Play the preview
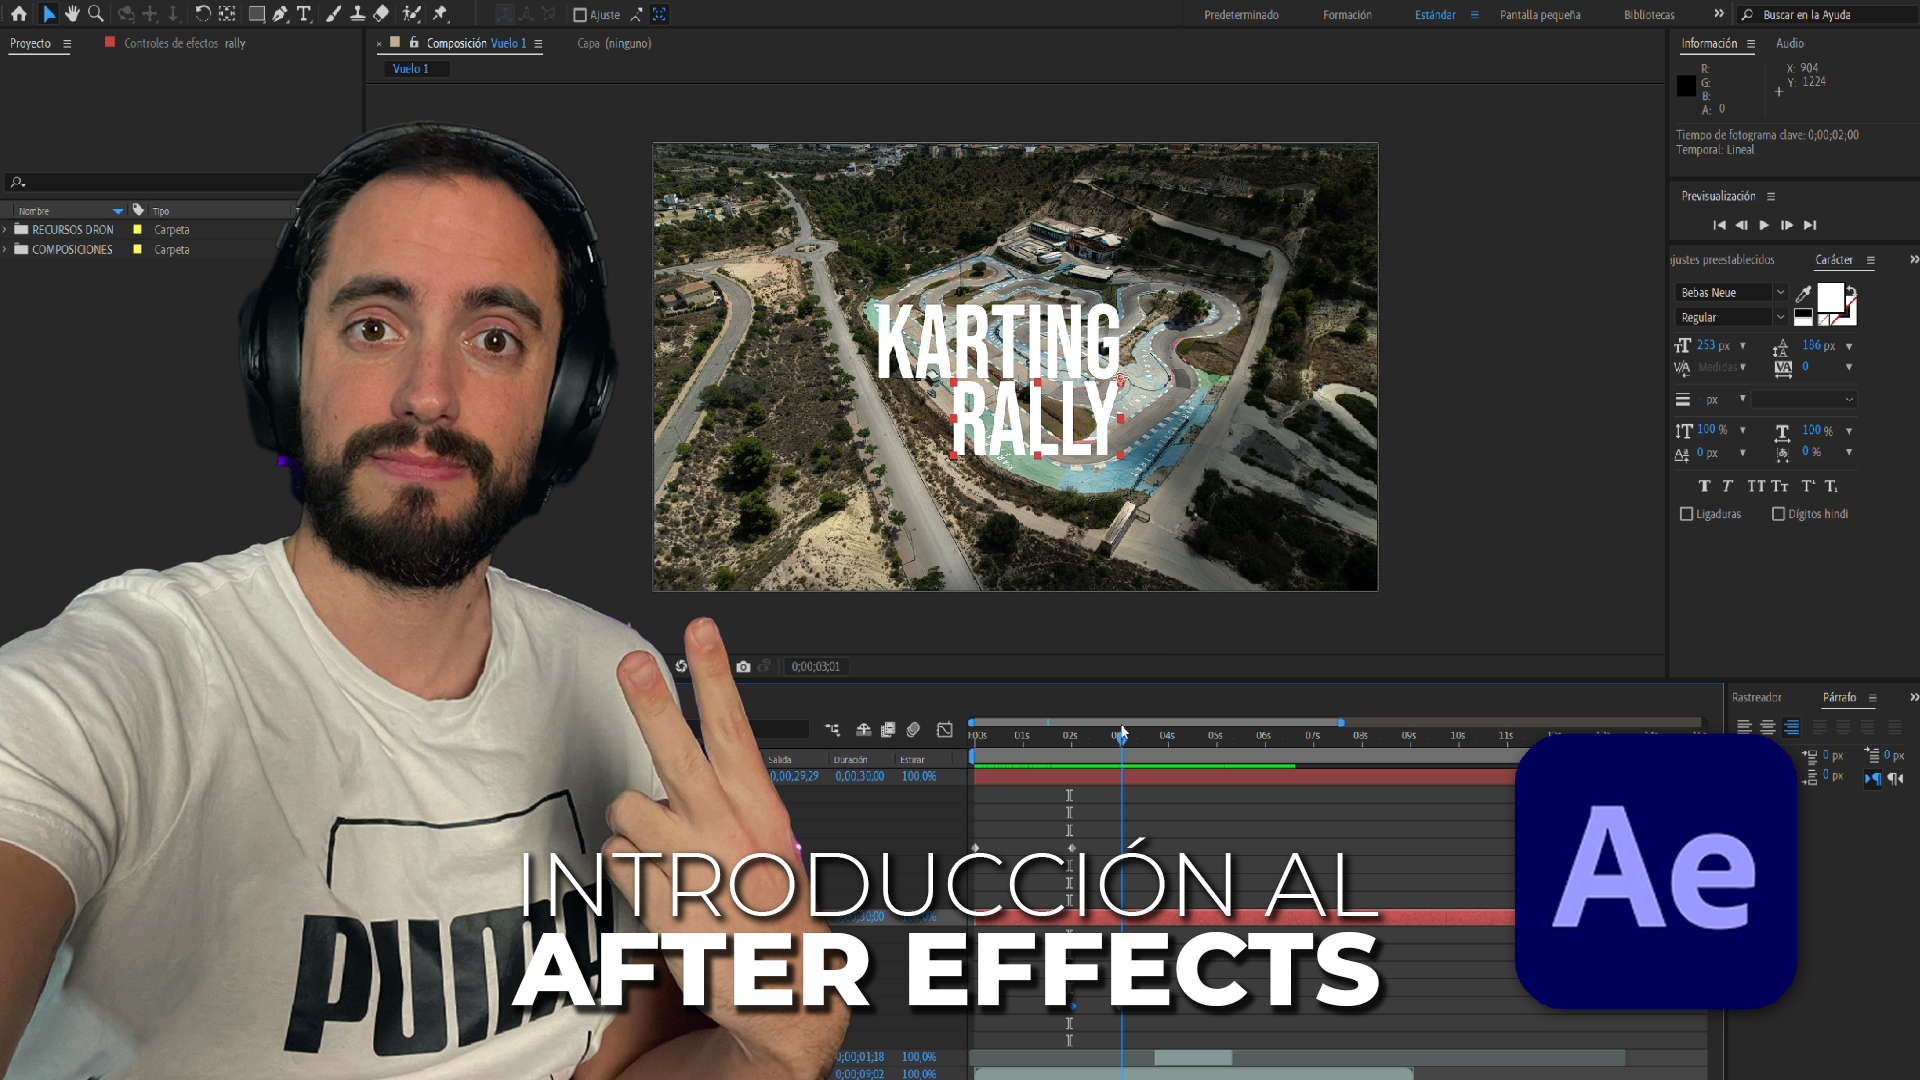Screen dimensions: 1920x1080 pyautogui.click(x=1764, y=225)
